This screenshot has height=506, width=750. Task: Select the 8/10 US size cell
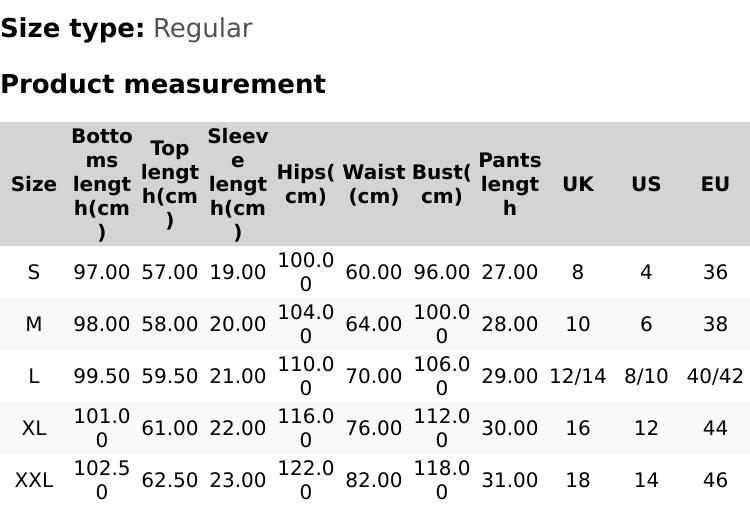point(646,376)
